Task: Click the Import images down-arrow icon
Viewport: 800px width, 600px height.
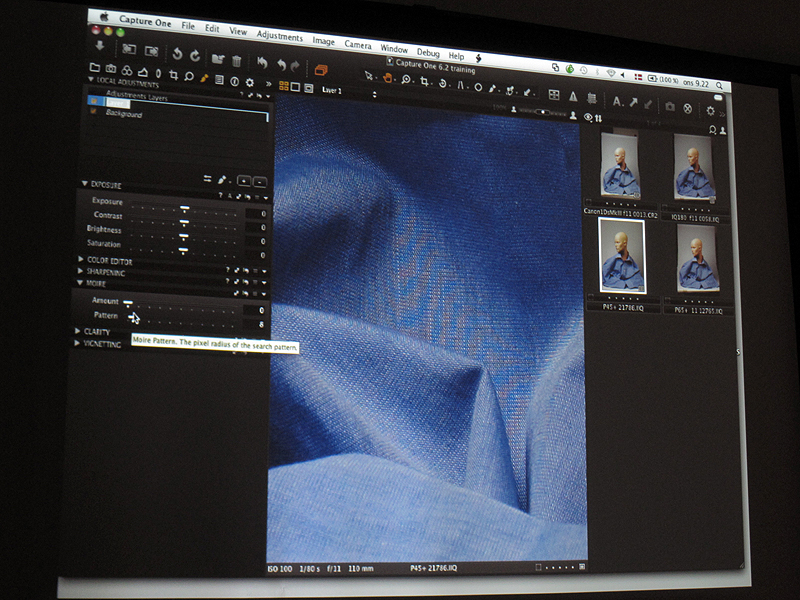Action: tap(100, 46)
